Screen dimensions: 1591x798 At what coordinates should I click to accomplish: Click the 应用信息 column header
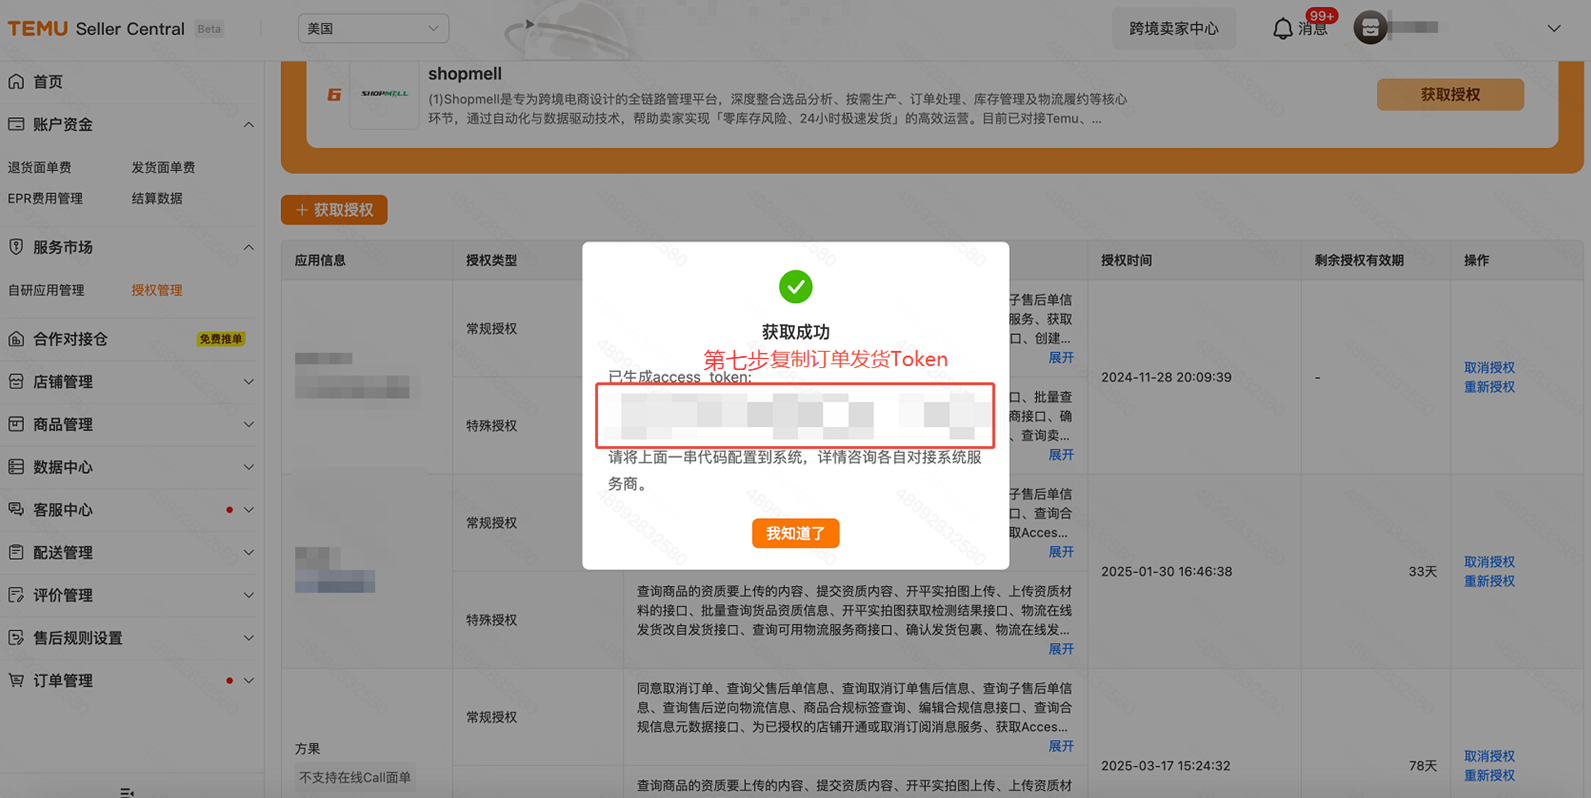(320, 260)
